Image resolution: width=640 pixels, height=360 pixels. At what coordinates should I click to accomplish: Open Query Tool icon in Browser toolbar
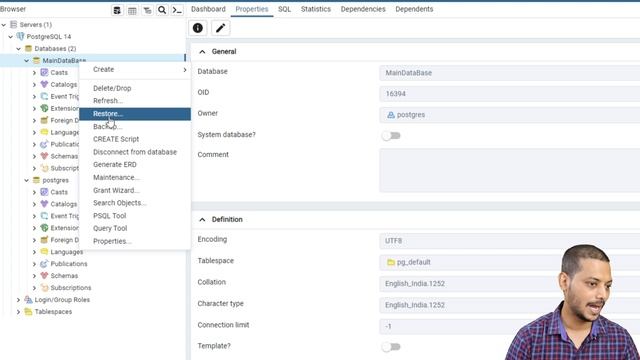(117, 10)
